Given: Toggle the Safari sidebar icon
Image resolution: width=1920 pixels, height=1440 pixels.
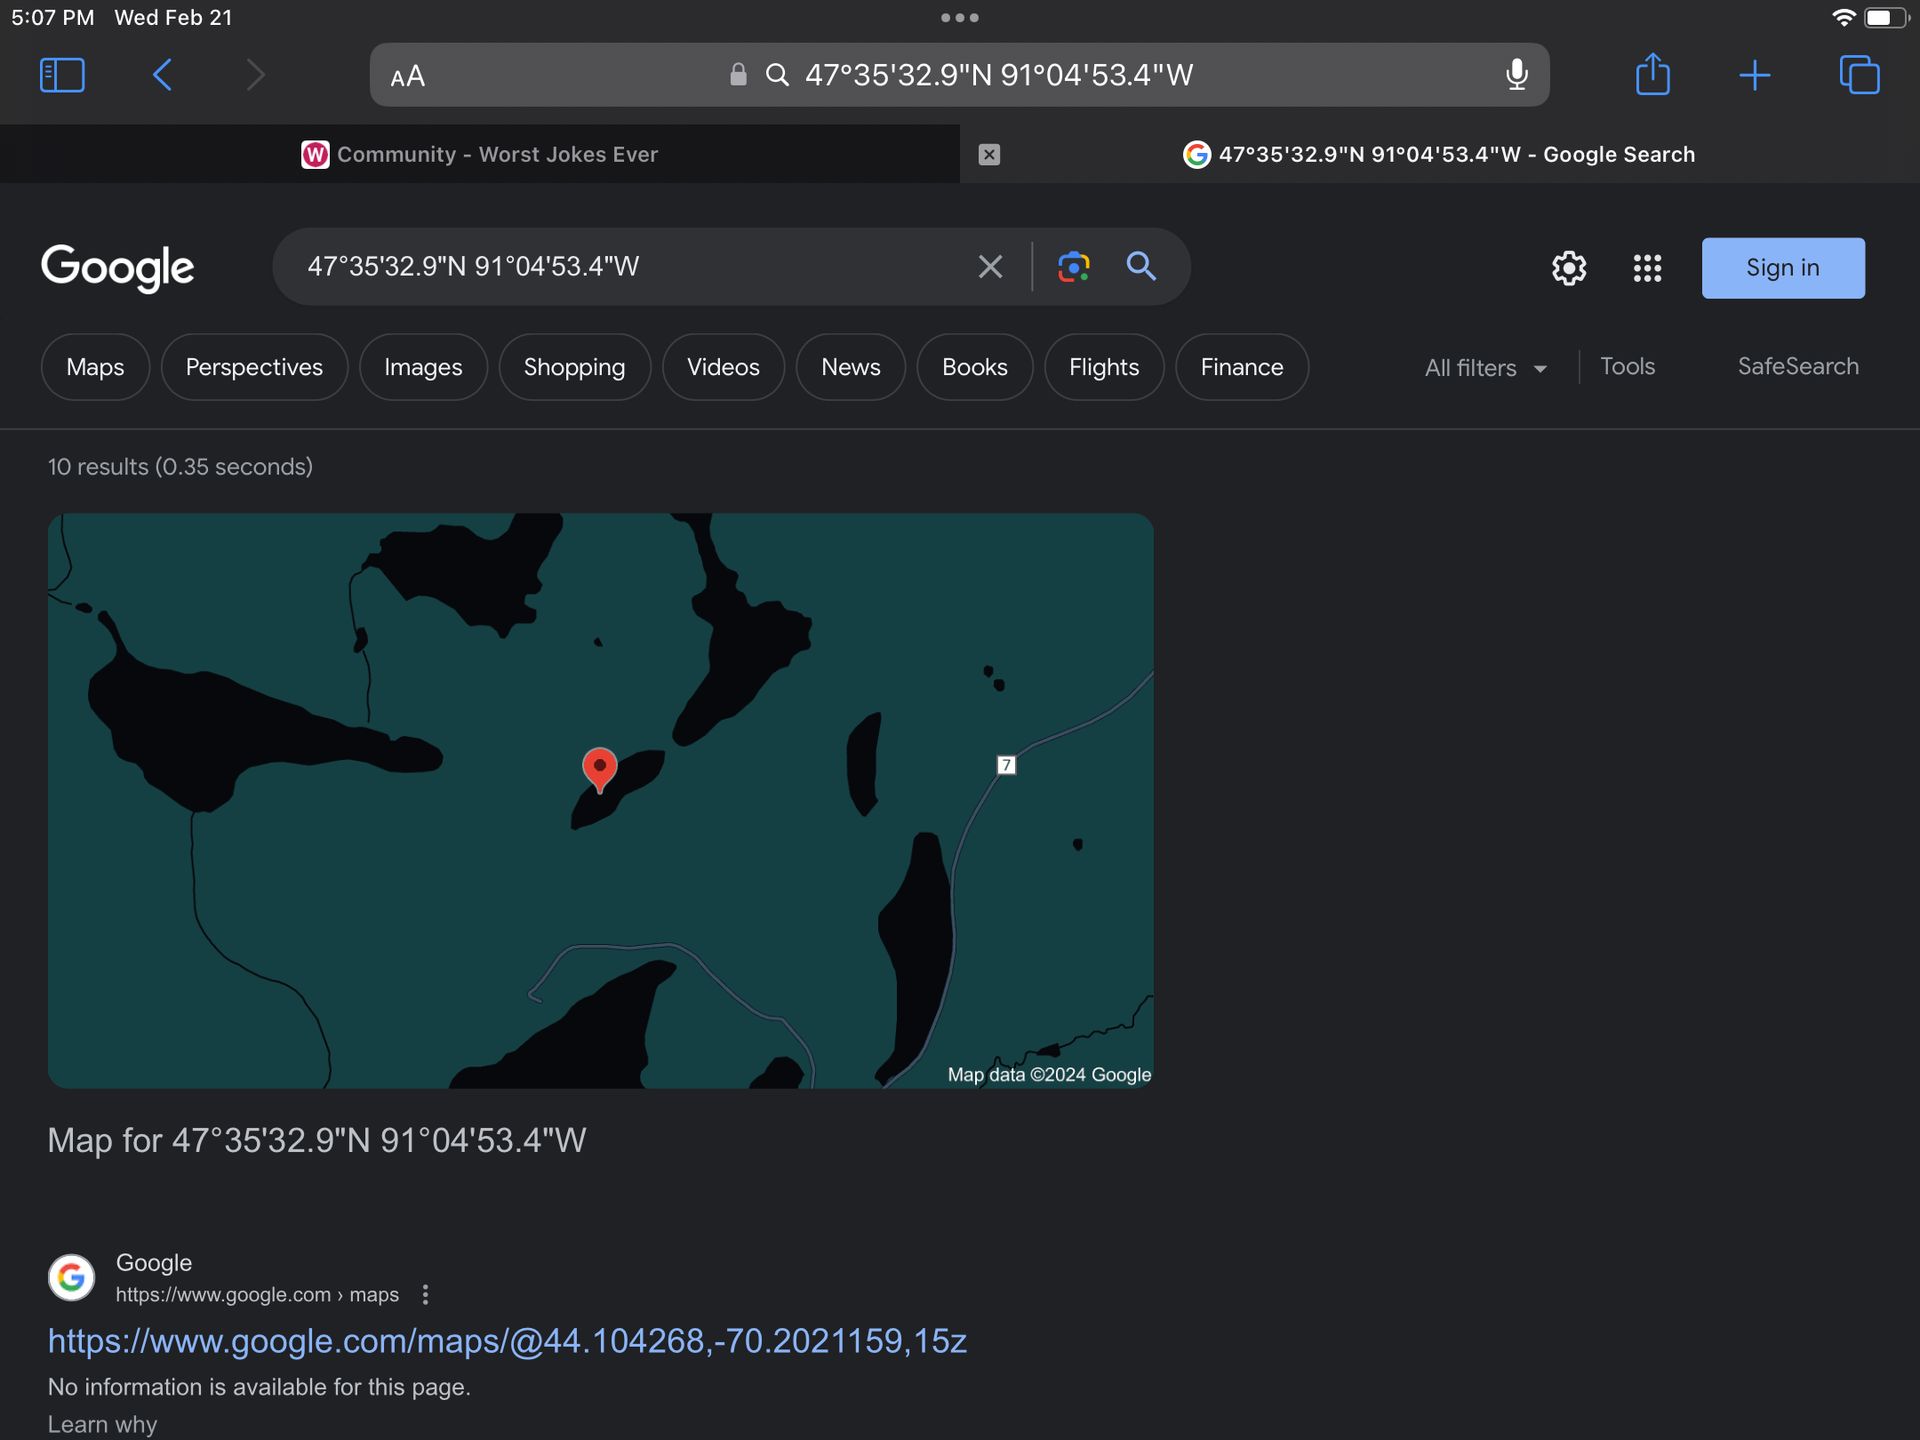Looking at the screenshot, I should 62,75.
